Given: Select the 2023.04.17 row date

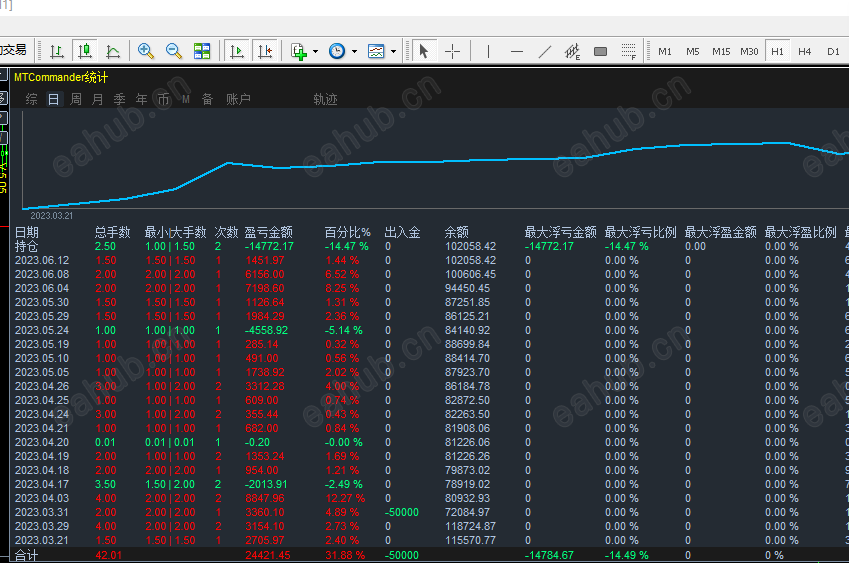Looking at the screenshot, I should [42, 485].
